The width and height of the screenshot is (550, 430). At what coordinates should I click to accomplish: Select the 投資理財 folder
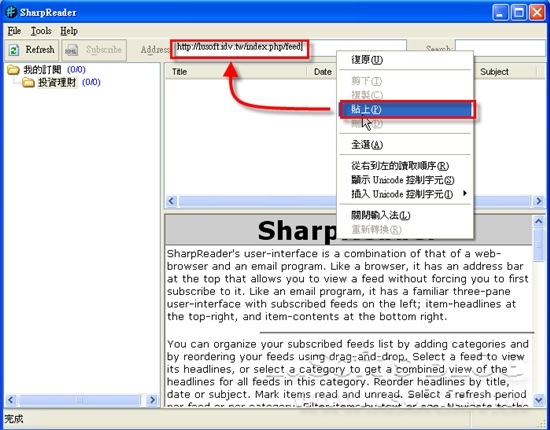point(57,82)
